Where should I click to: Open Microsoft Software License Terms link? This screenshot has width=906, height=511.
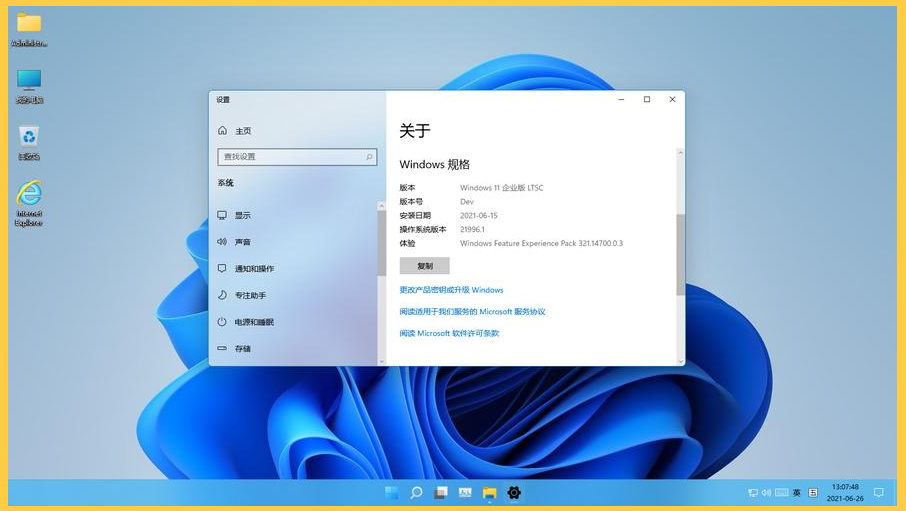(449, 334)
